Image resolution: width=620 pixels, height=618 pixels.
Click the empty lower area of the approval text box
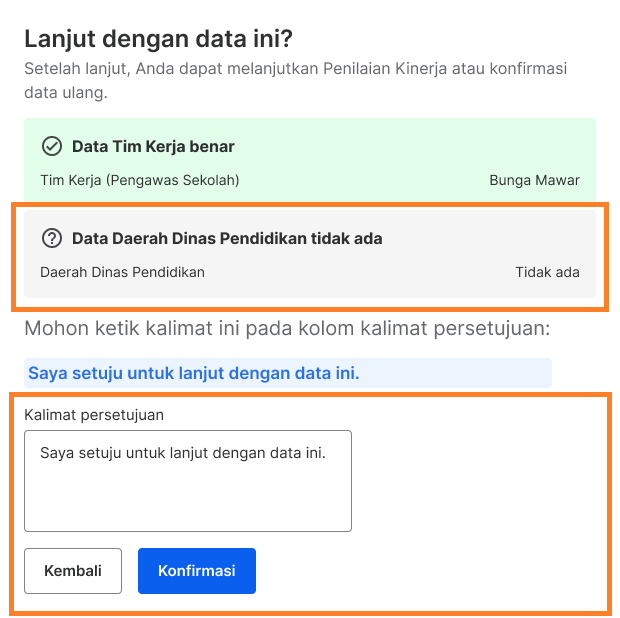coord(188,500)
